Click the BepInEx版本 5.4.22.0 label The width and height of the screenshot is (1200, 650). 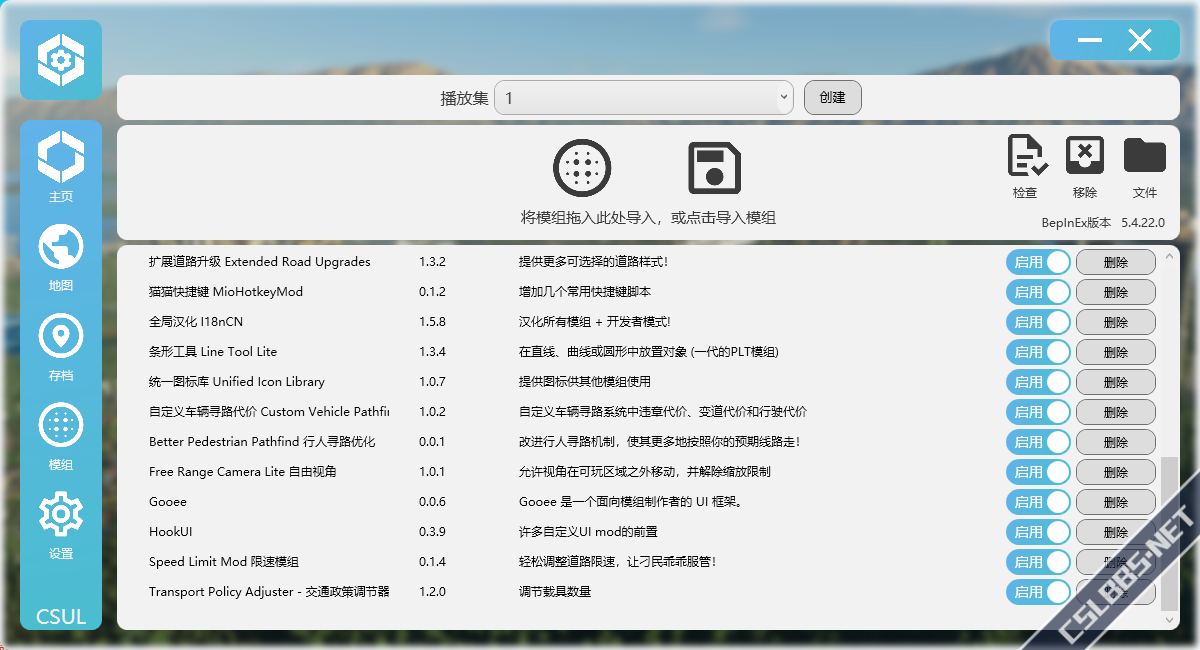[1103, 222]
